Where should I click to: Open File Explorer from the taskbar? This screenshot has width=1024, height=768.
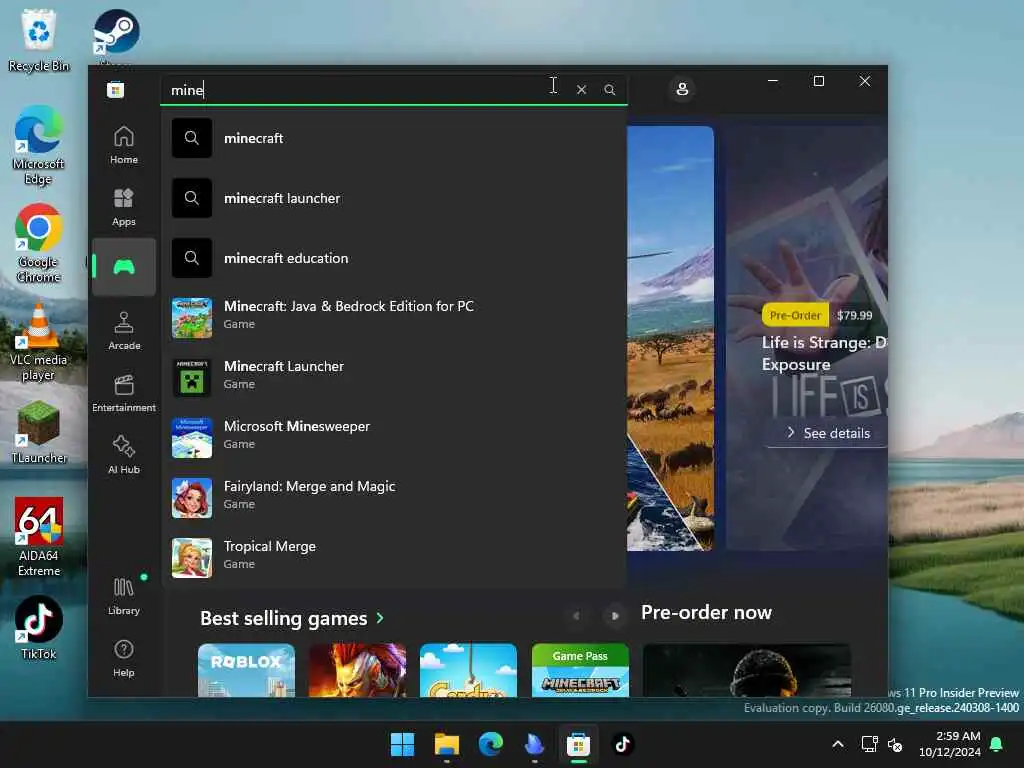point(447,744)
